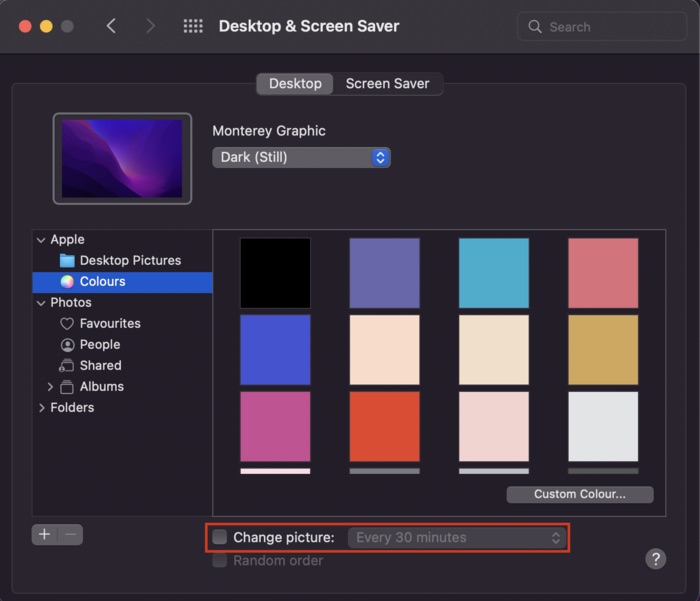Click the Shared albums icon
Screen dimensions: 700x601
tap(67, 366)
